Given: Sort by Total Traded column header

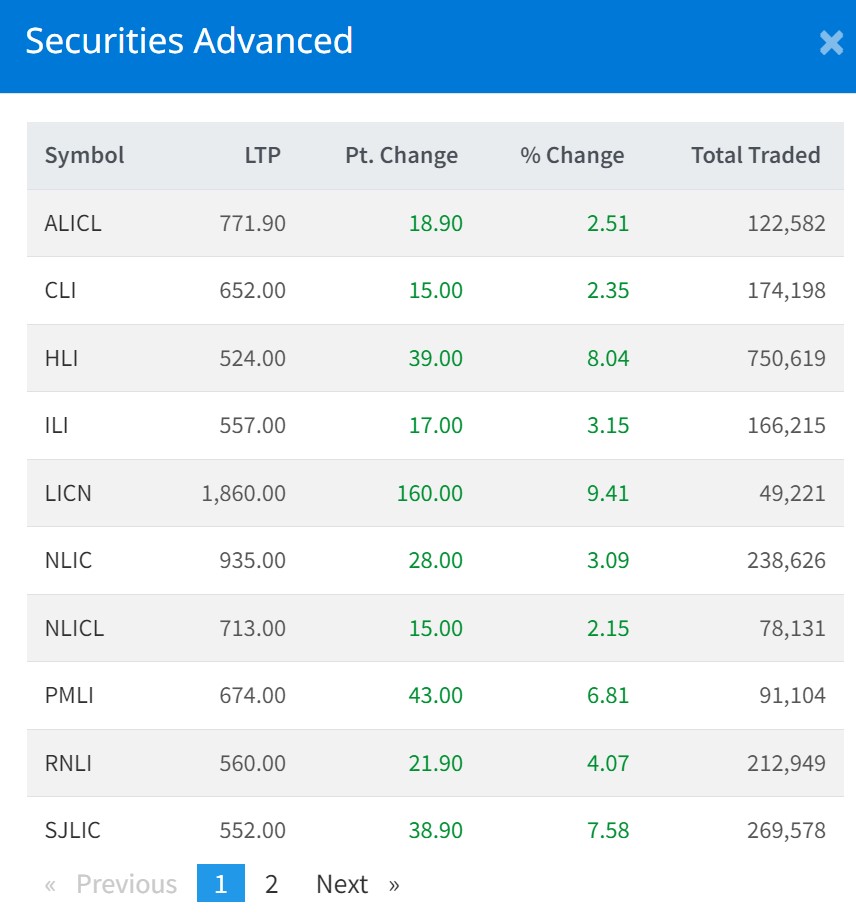Looking at the screenshot, I should click(x=755, y=155).
